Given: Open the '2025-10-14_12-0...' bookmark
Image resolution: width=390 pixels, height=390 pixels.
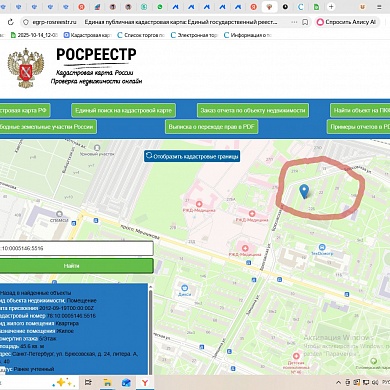Looking at the screenshot, I should click(34, 35).
